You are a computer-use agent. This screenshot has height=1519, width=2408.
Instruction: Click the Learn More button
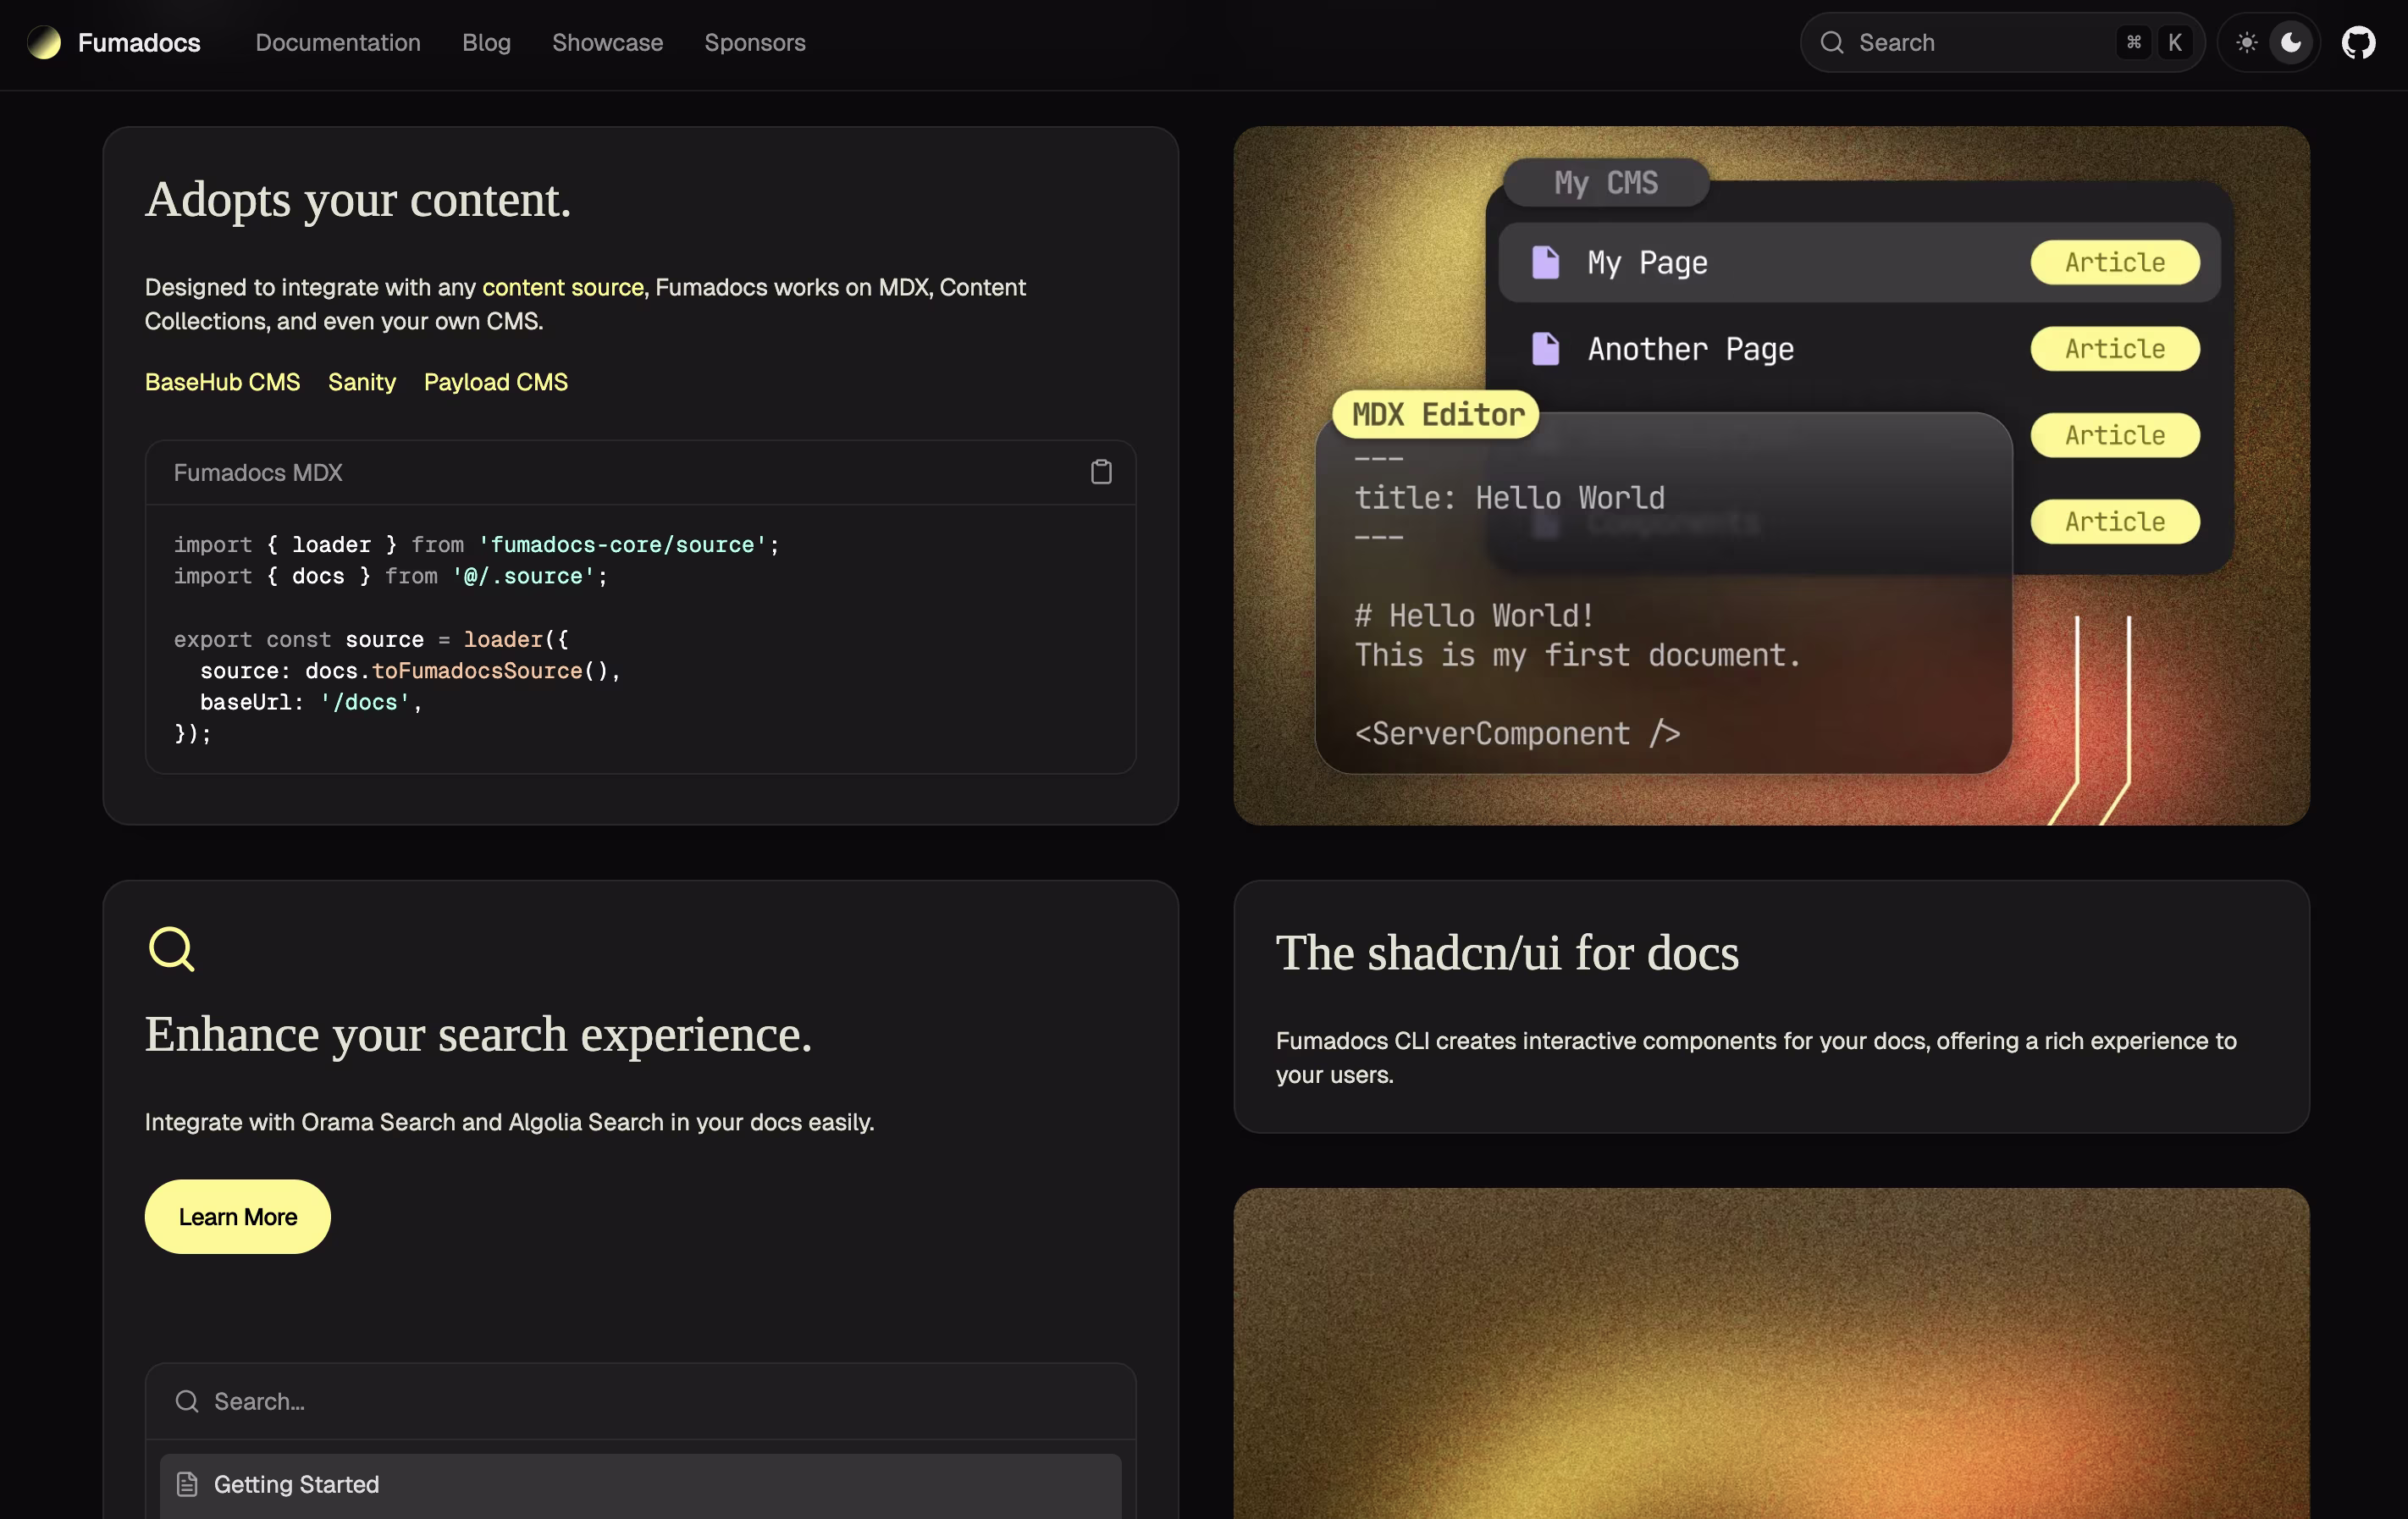pyautogui.click(x=237, y=1216)
